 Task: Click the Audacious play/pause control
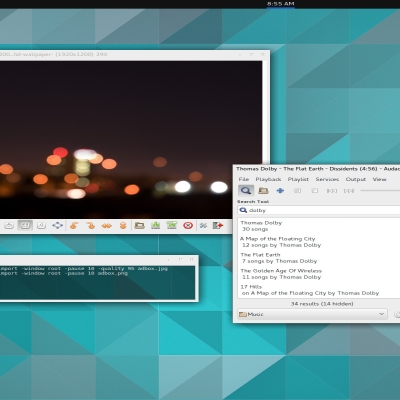coord(297,191)
